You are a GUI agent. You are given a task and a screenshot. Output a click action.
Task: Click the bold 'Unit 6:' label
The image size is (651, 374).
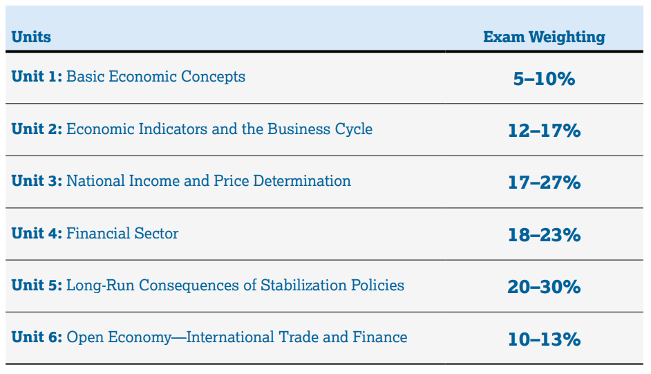37,337
